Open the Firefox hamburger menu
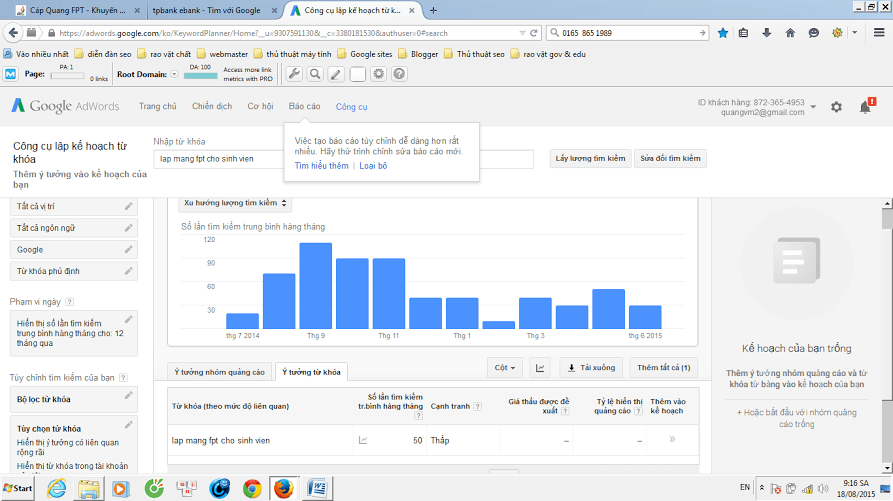Image resolution: width=893 pixels, height=501 pixels. click(x=879, y=33)
